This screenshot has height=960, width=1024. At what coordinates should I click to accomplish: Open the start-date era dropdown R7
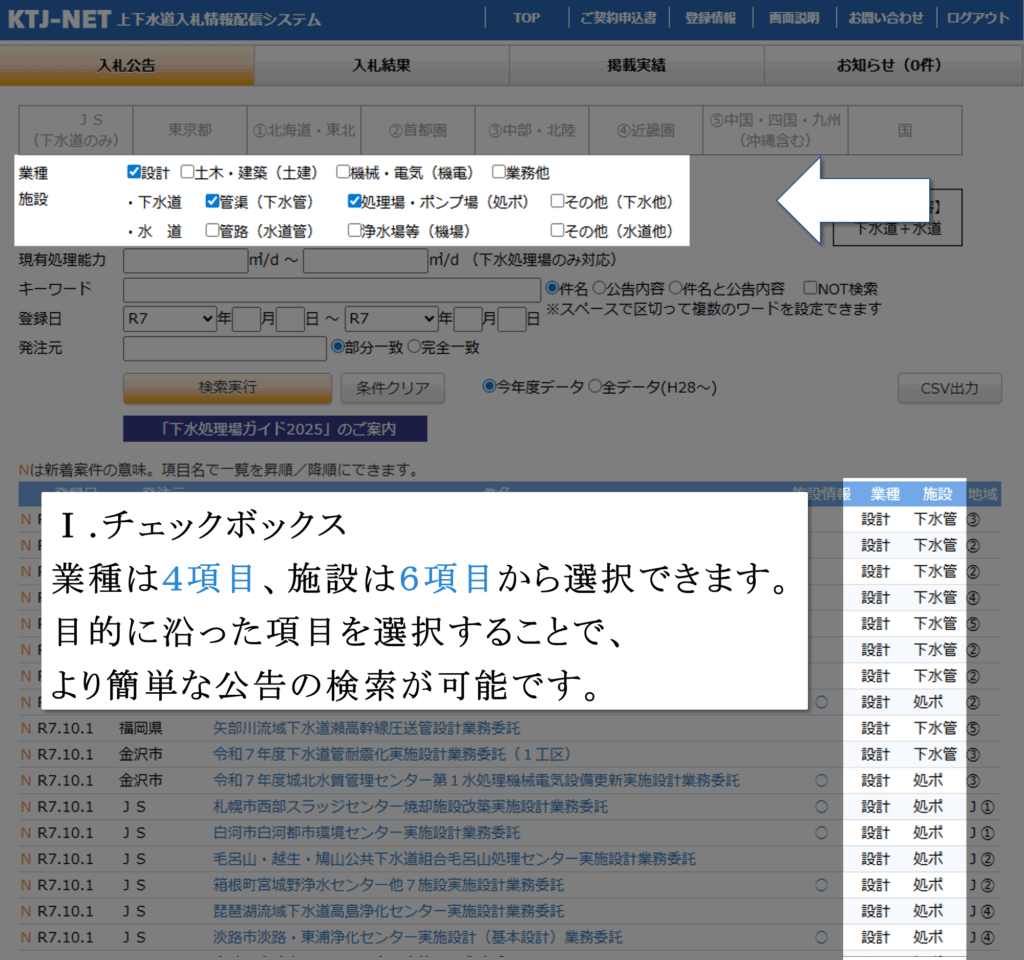coord(170,319)
